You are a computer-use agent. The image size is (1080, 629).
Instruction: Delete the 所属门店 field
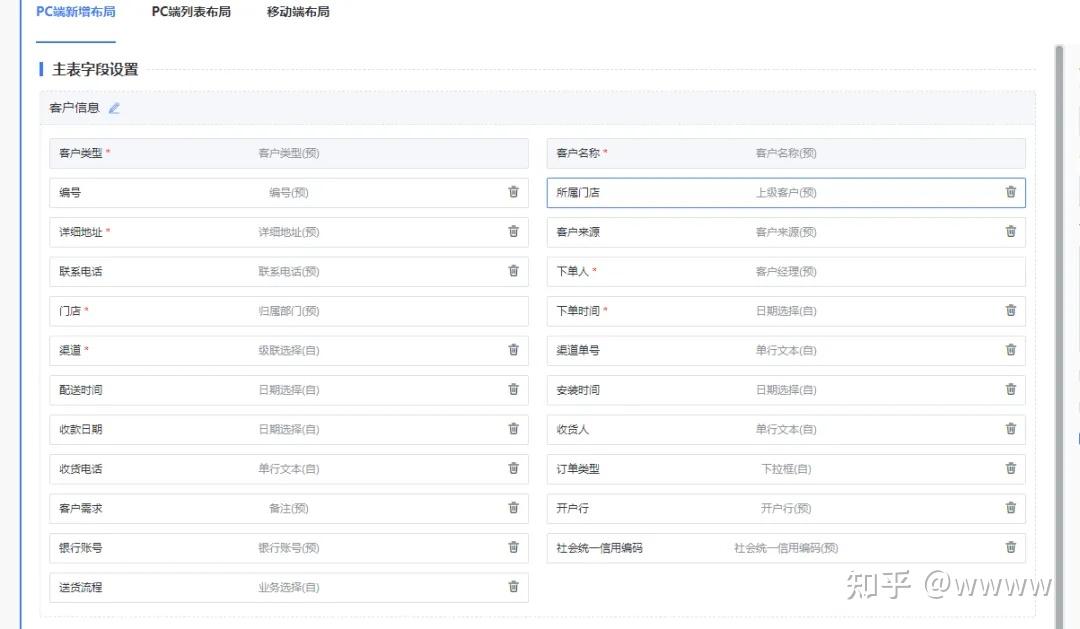coord(1010,192)
